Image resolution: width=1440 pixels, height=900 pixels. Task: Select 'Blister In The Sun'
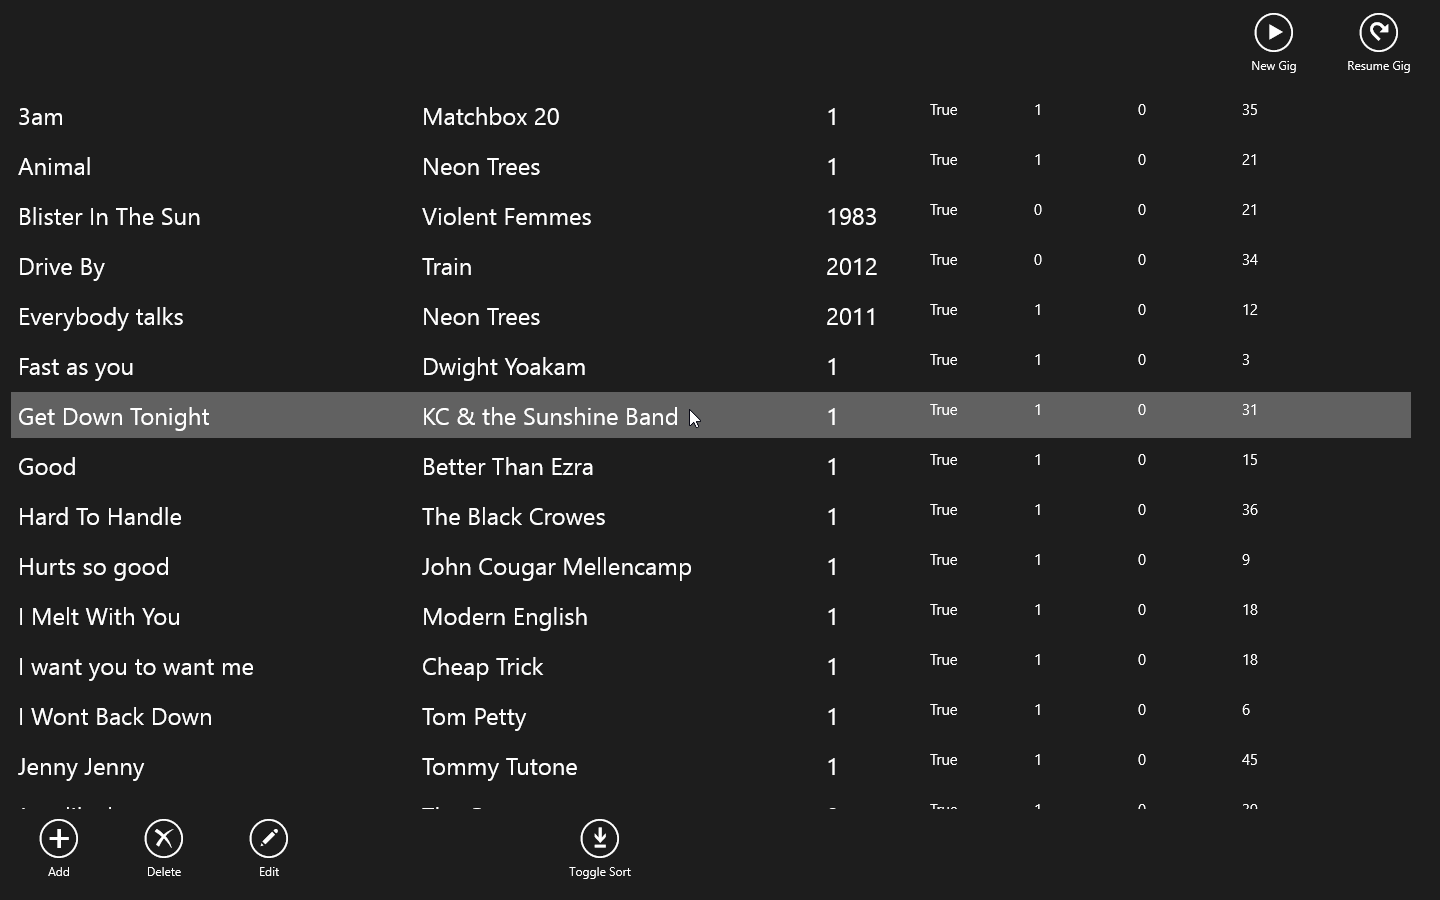[109, 217]
